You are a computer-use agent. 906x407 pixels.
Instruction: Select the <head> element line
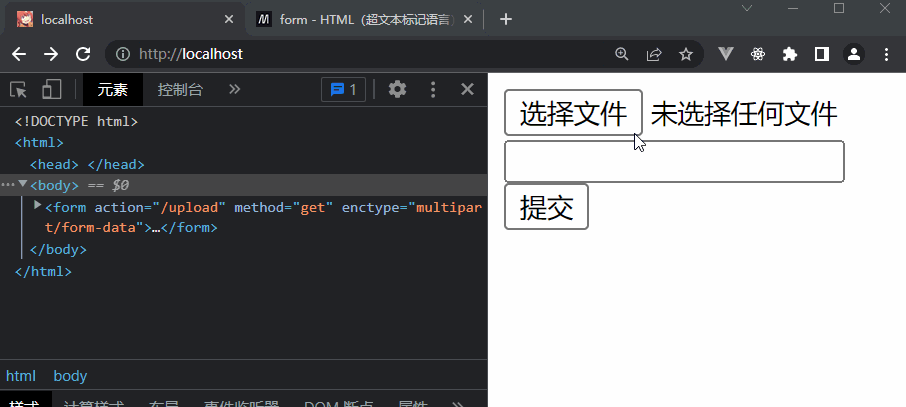click(x=87, y=164)
